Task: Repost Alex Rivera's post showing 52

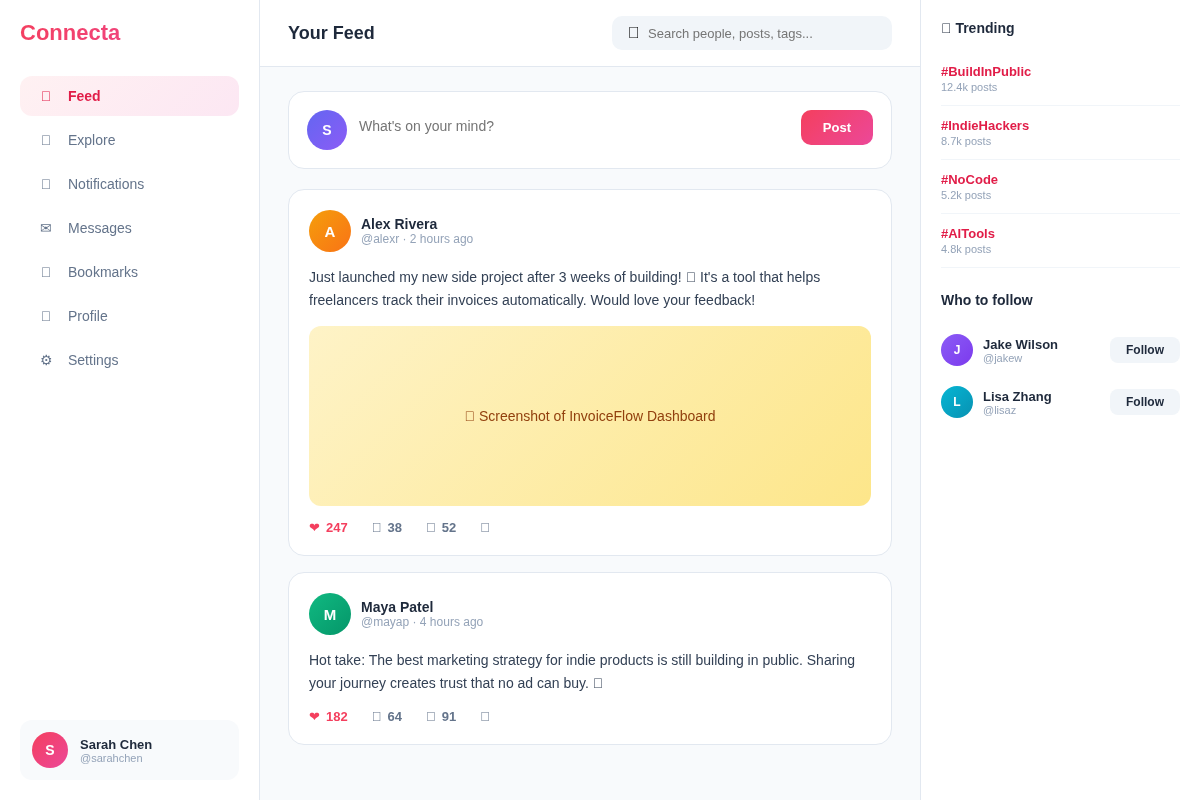Action: [x=441, y=527]
